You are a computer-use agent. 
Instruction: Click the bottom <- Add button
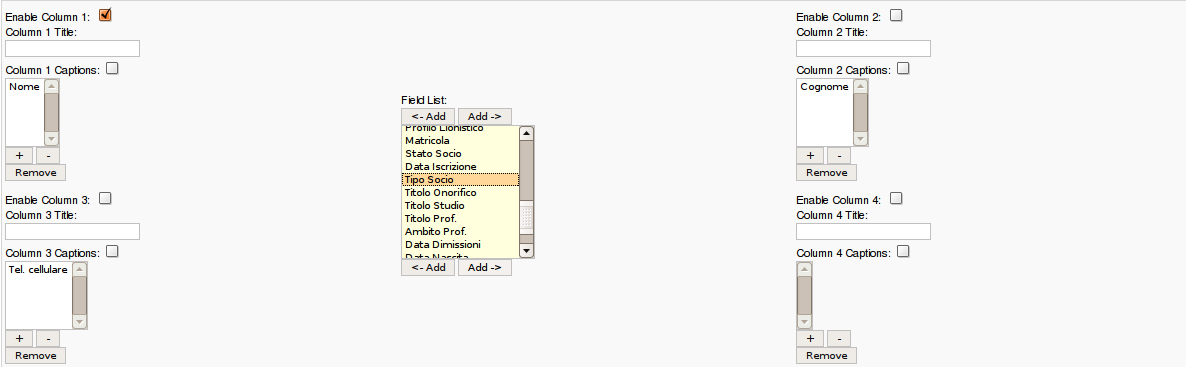click(x=428, y=267)
